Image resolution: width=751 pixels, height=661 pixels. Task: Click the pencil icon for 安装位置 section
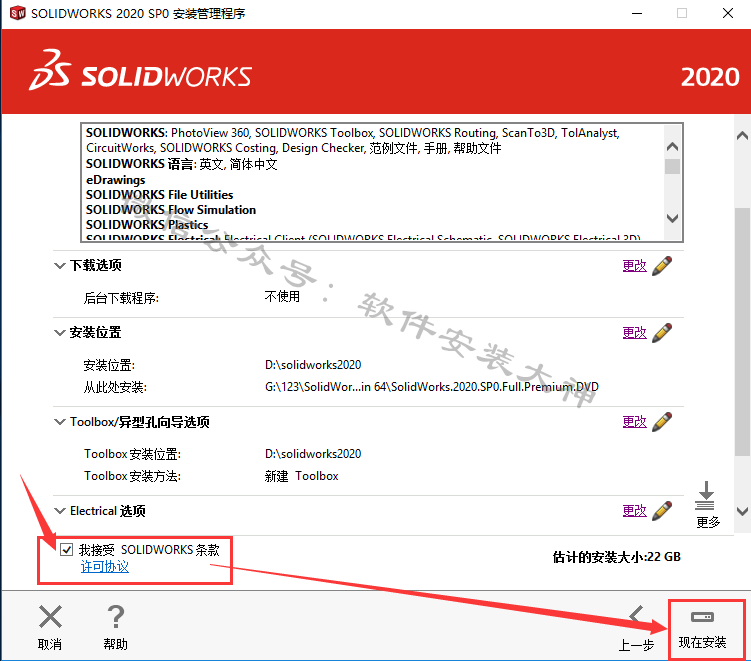pyautogui.click(x=662, y=333)
